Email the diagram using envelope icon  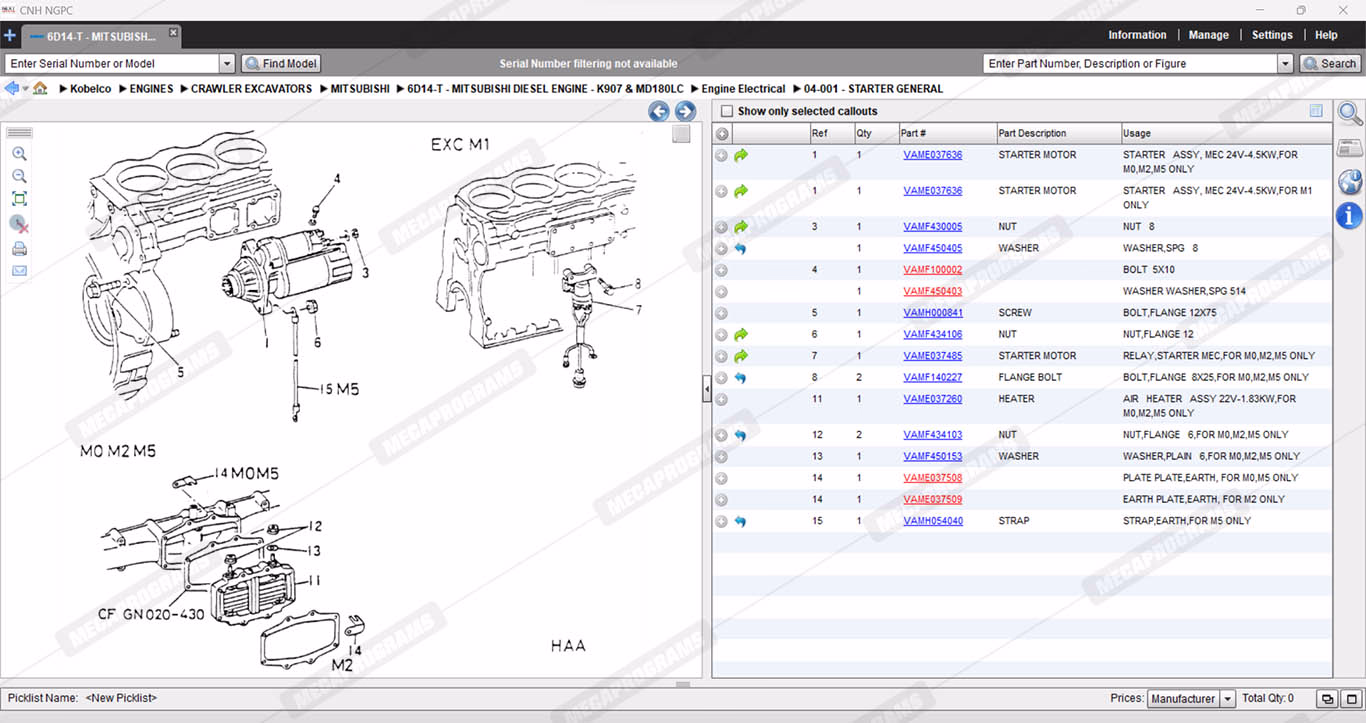(19, 271)
